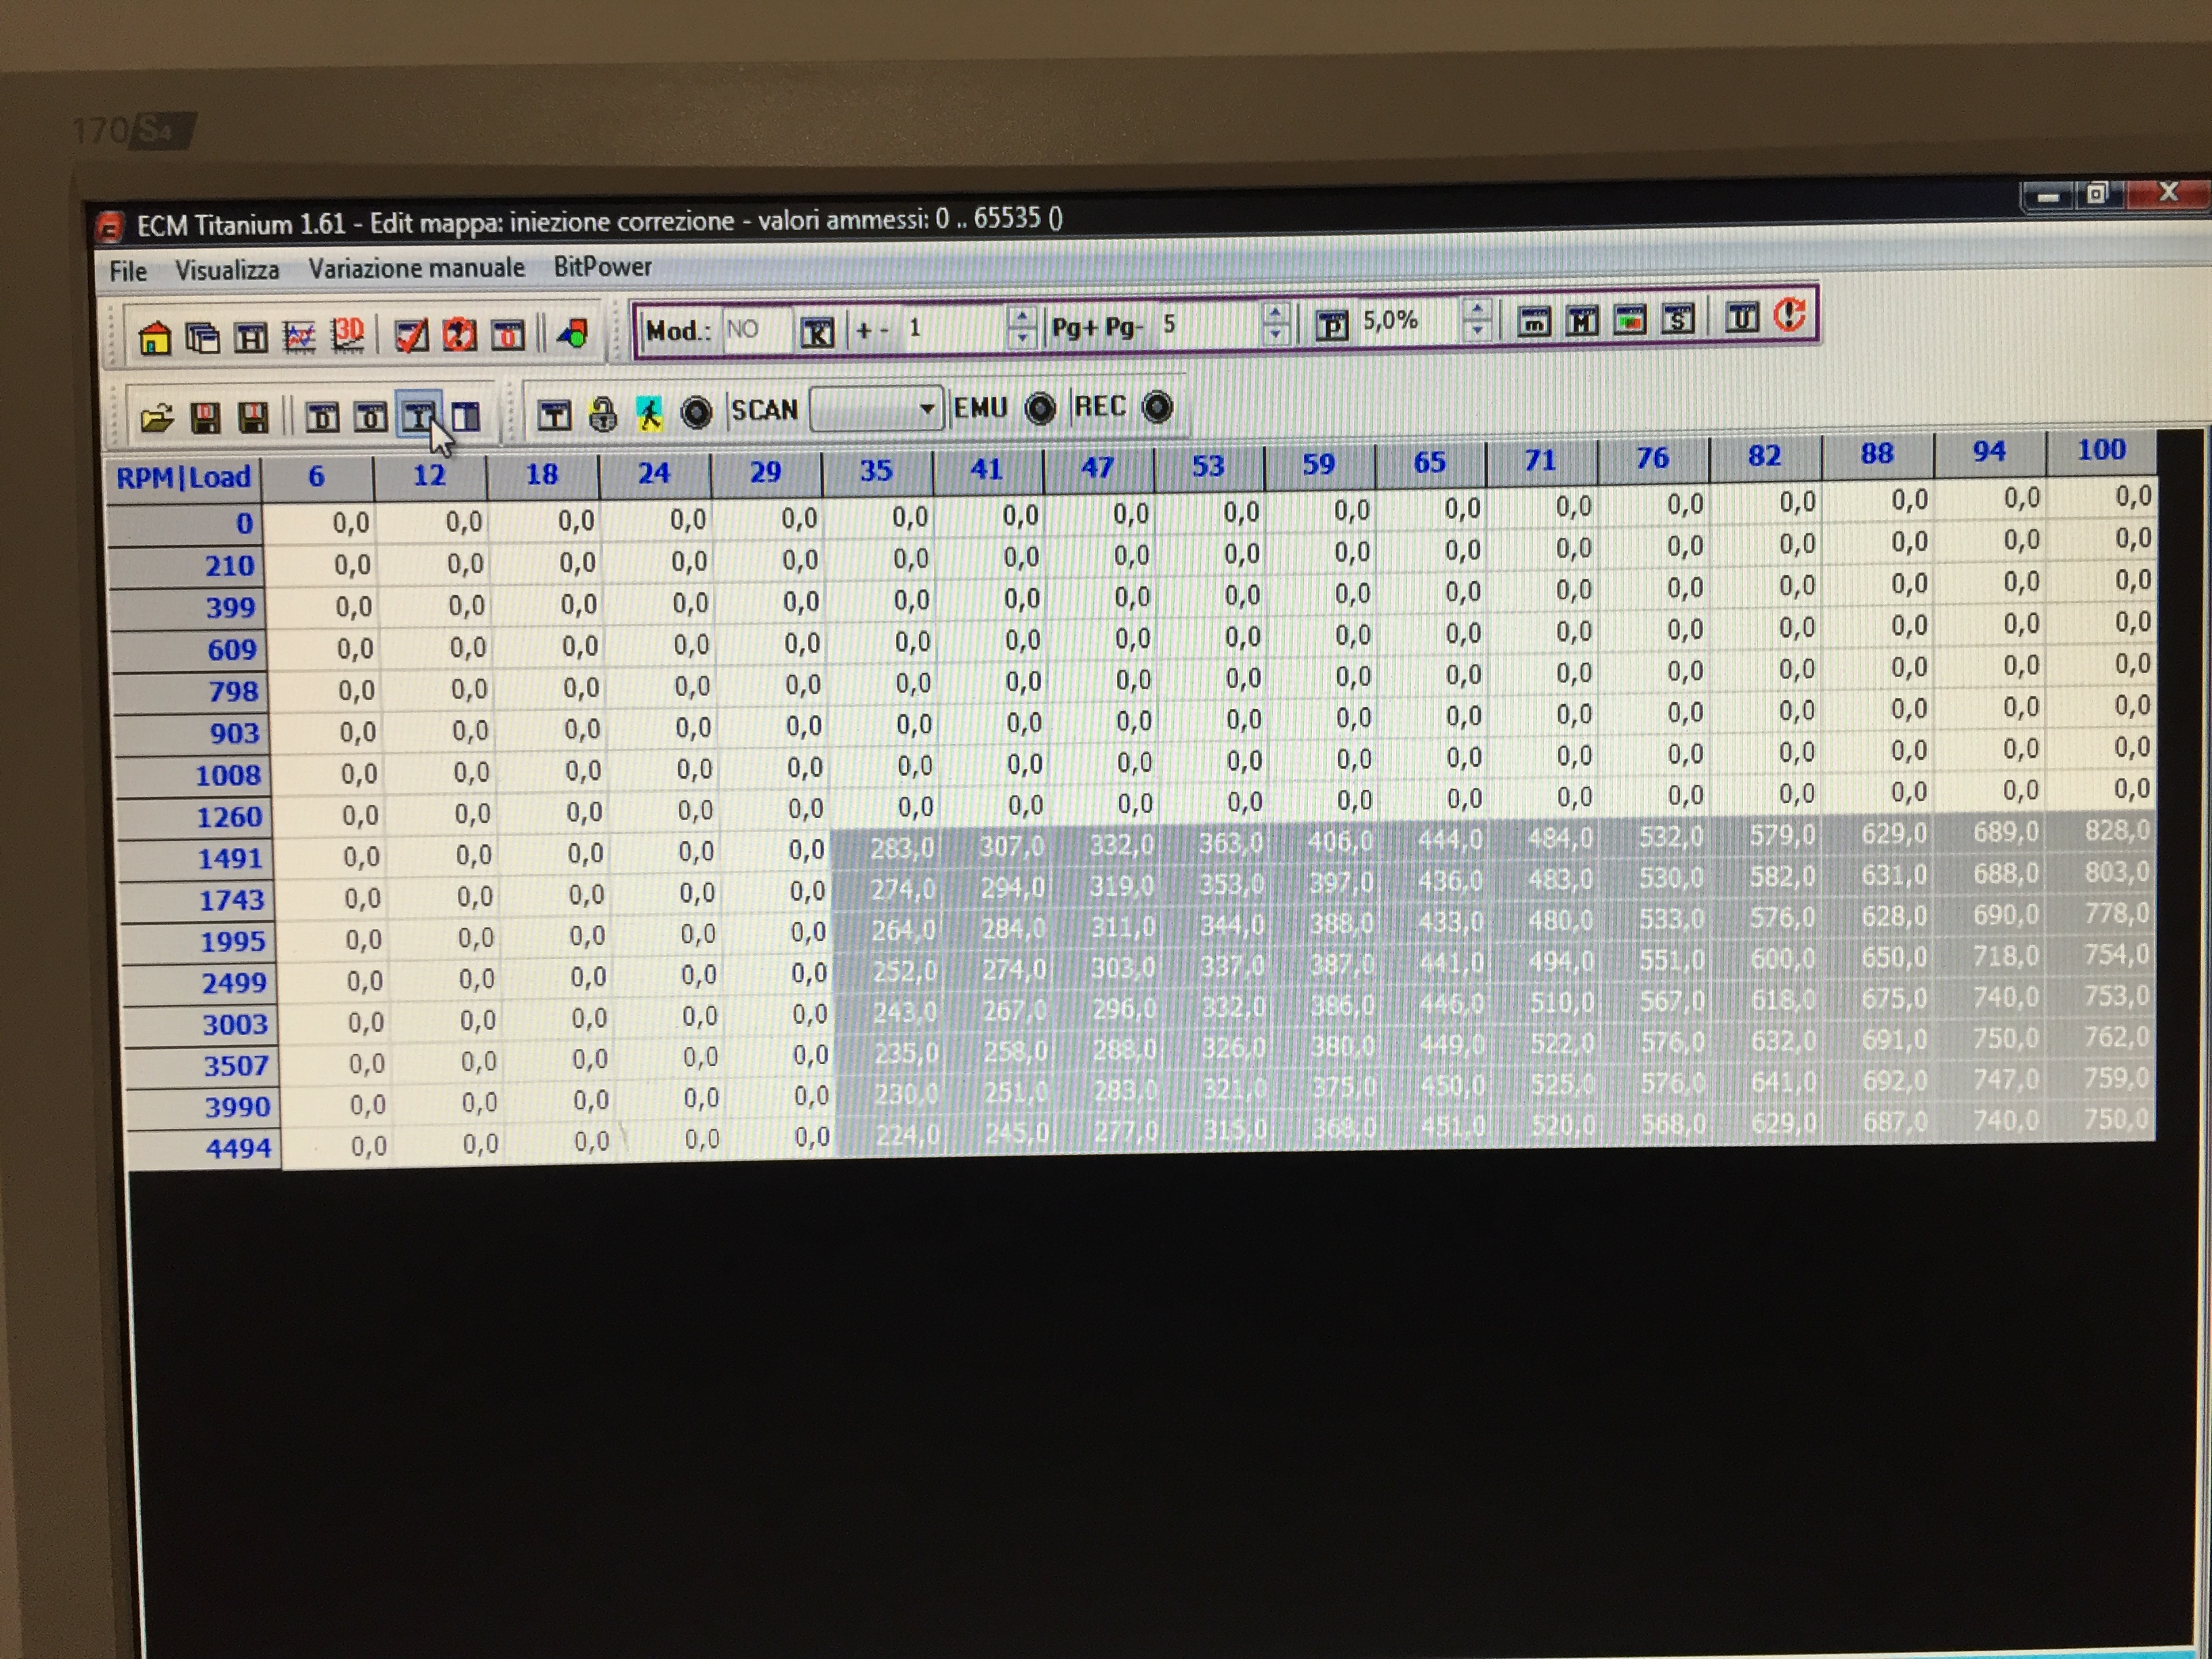Toggle the round button left of SCAN

tap(696, 412)
